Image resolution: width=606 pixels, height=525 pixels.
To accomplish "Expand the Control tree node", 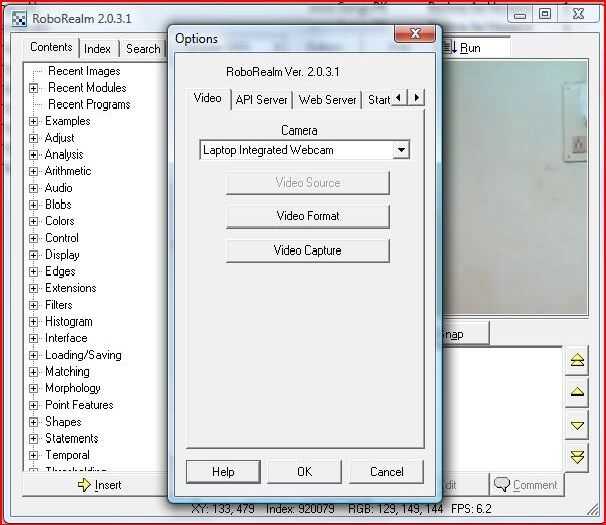I will pyautogui.click(x=34, y=238).
